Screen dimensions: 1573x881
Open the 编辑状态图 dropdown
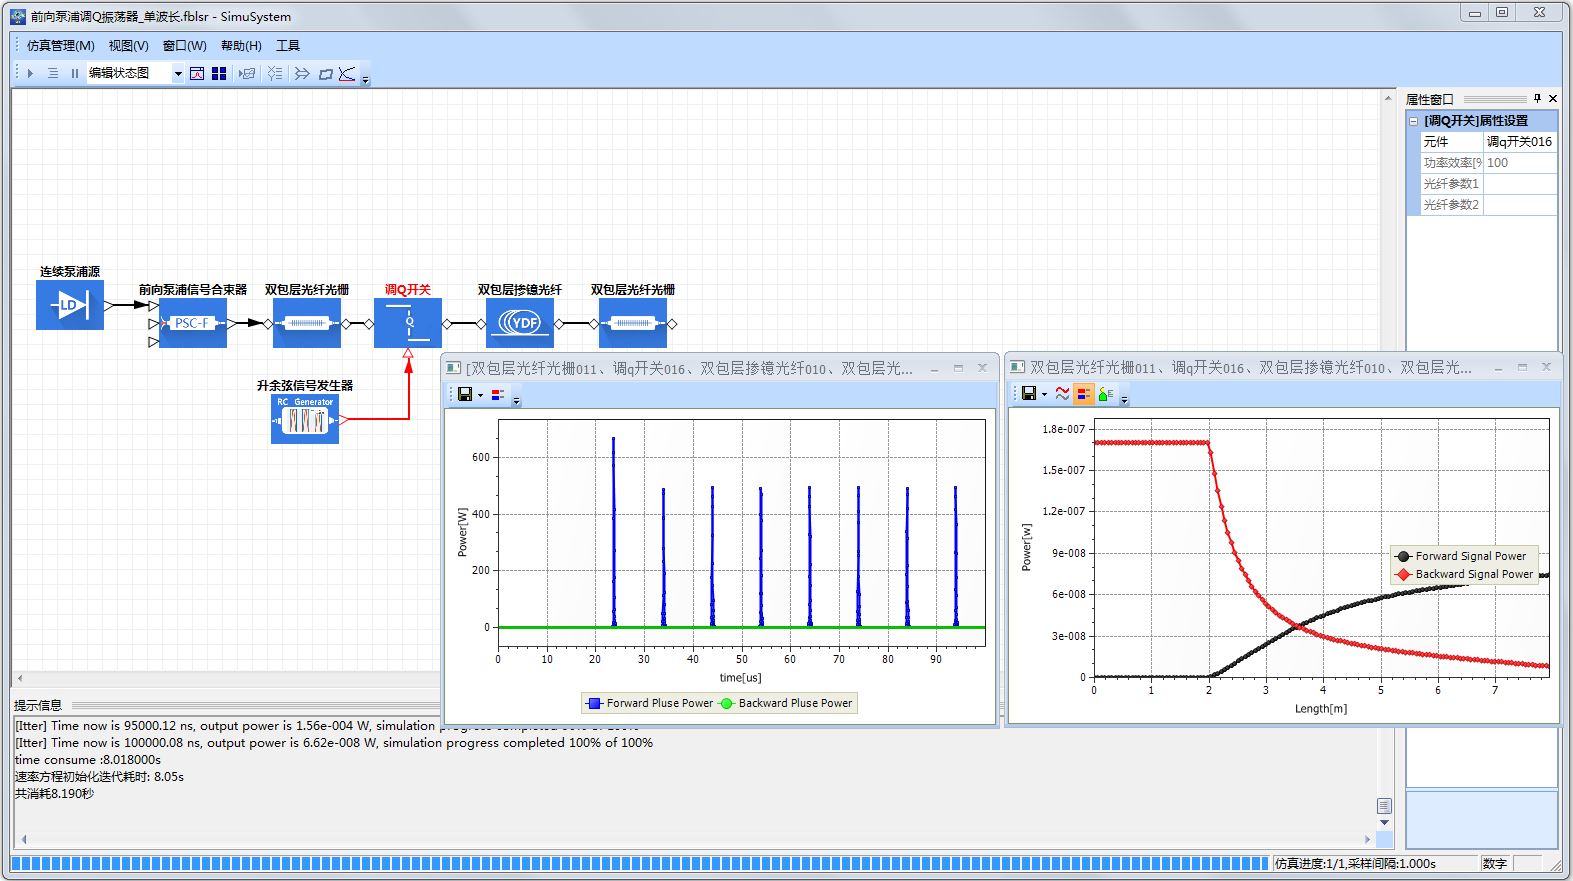click(178, 73)
